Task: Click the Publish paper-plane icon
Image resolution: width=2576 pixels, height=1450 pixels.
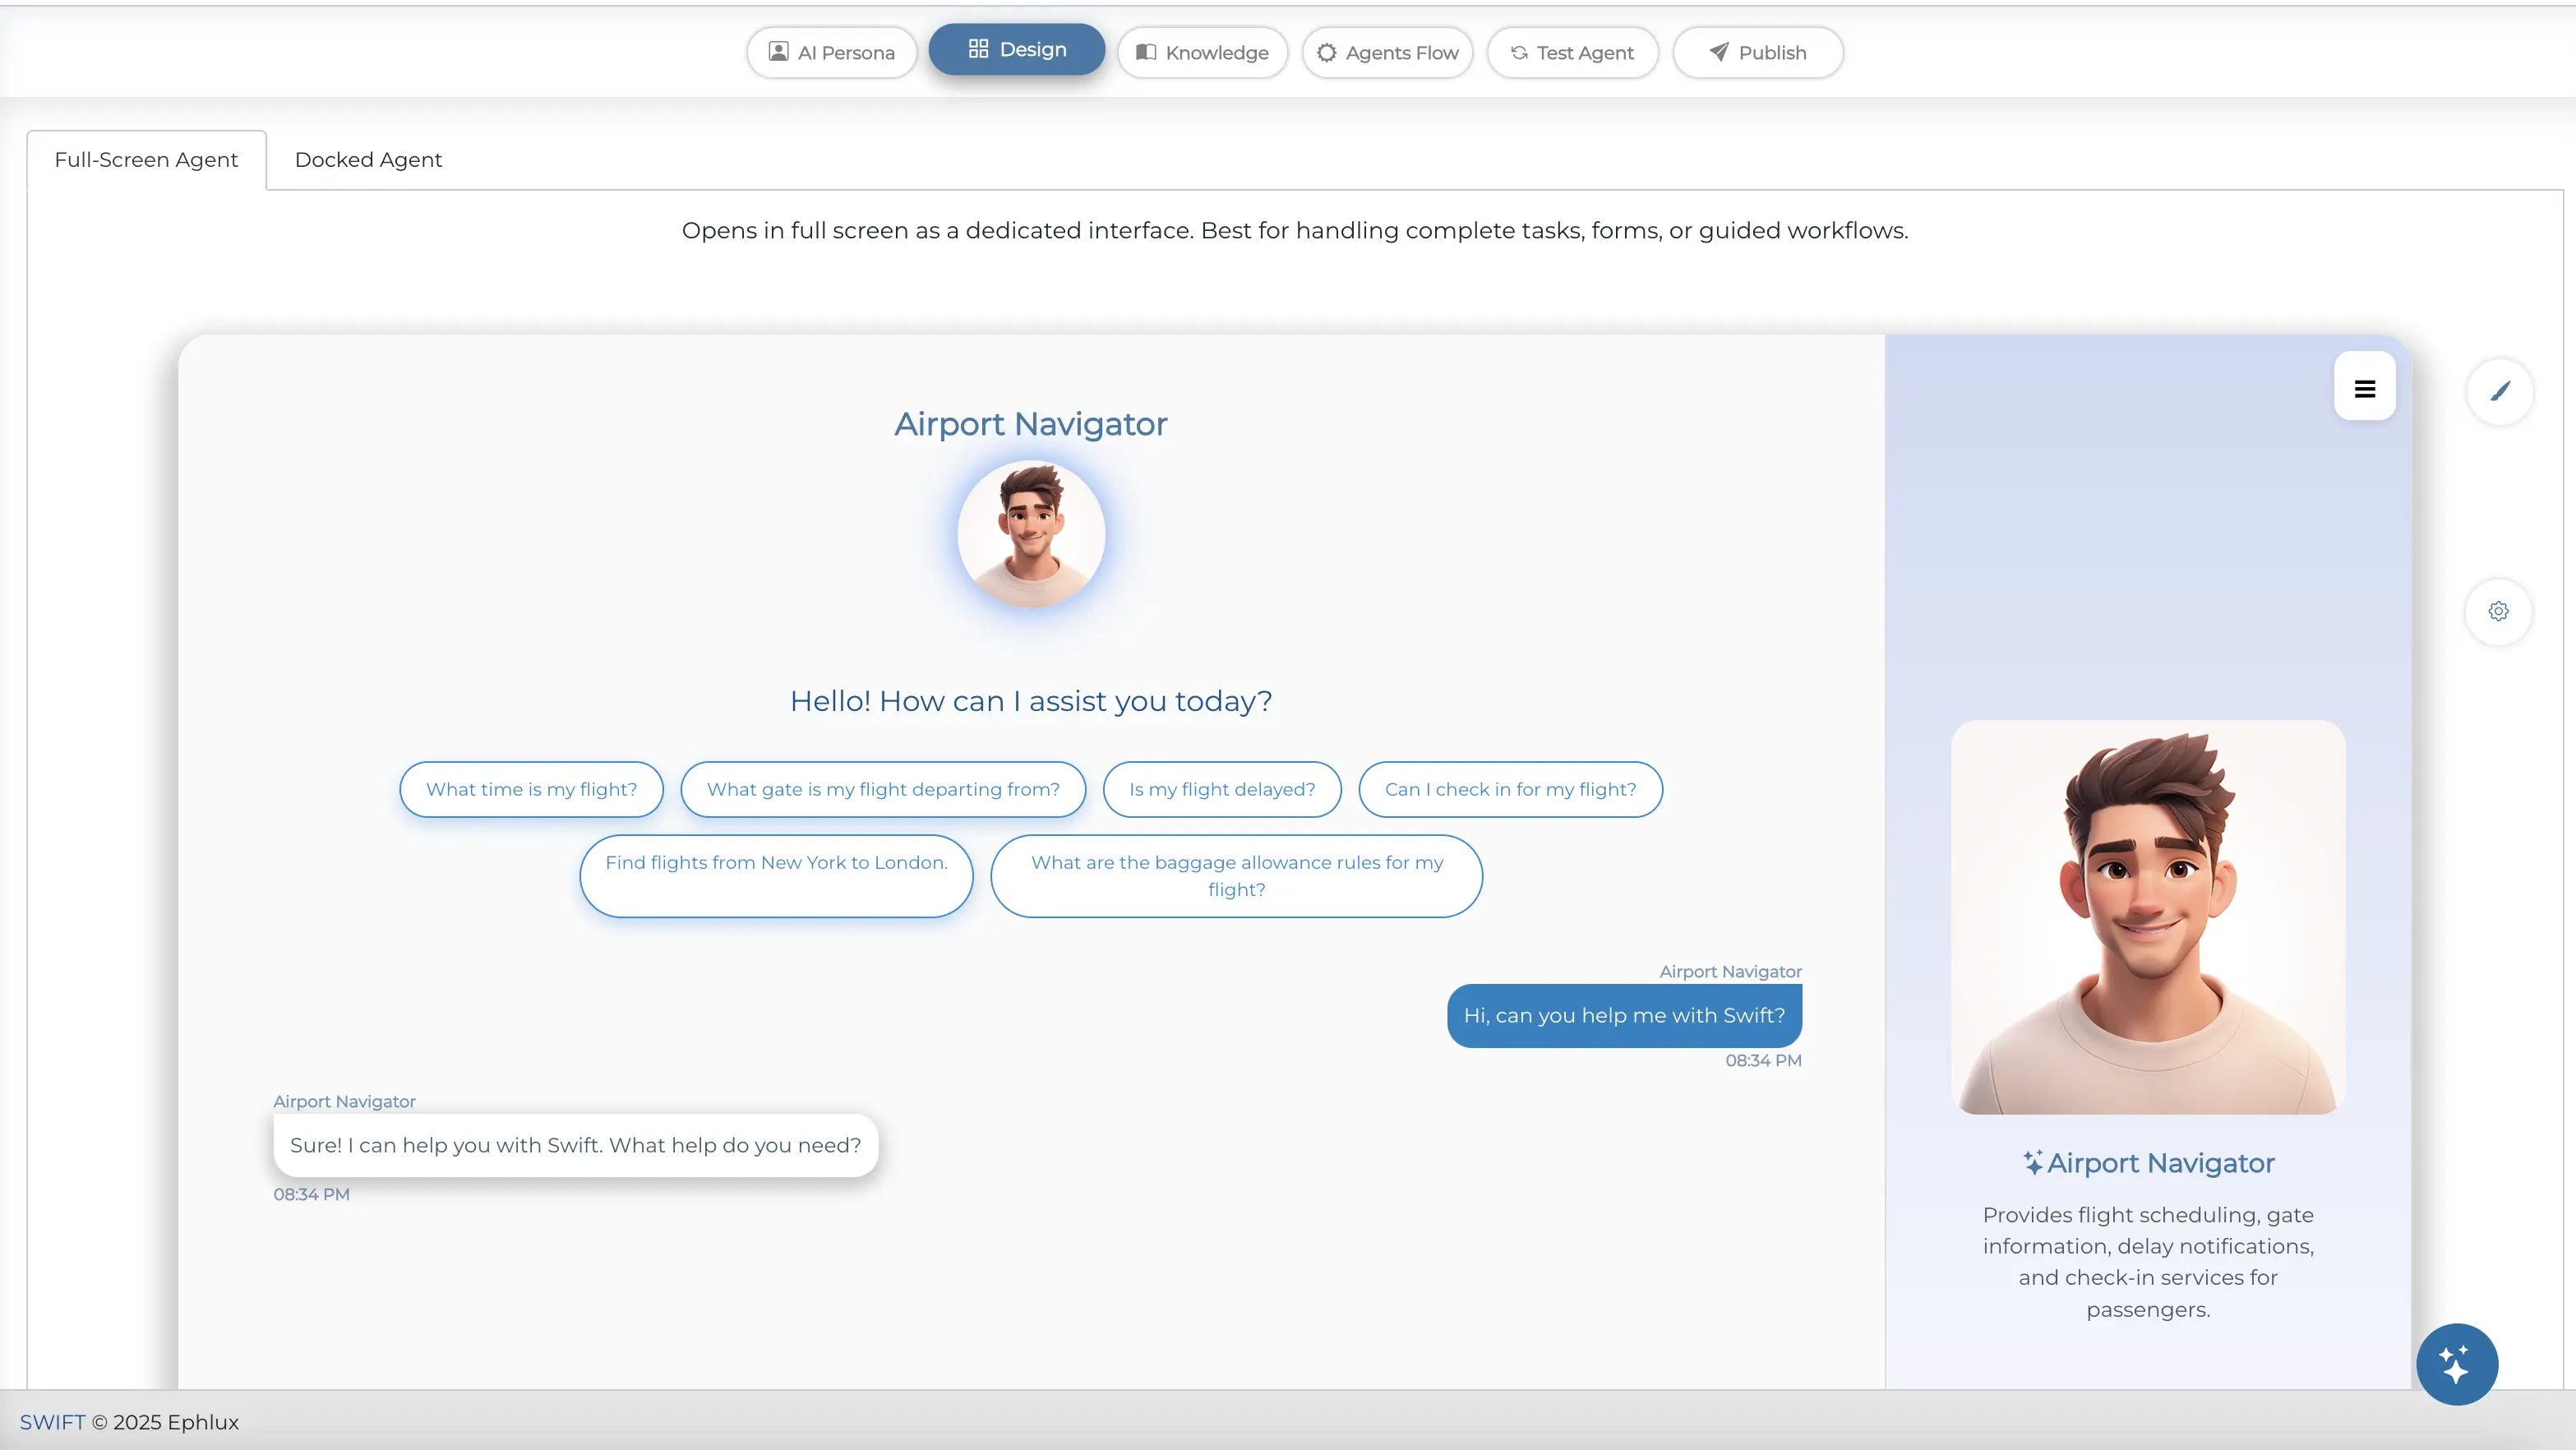Action: coord(1718,52)
